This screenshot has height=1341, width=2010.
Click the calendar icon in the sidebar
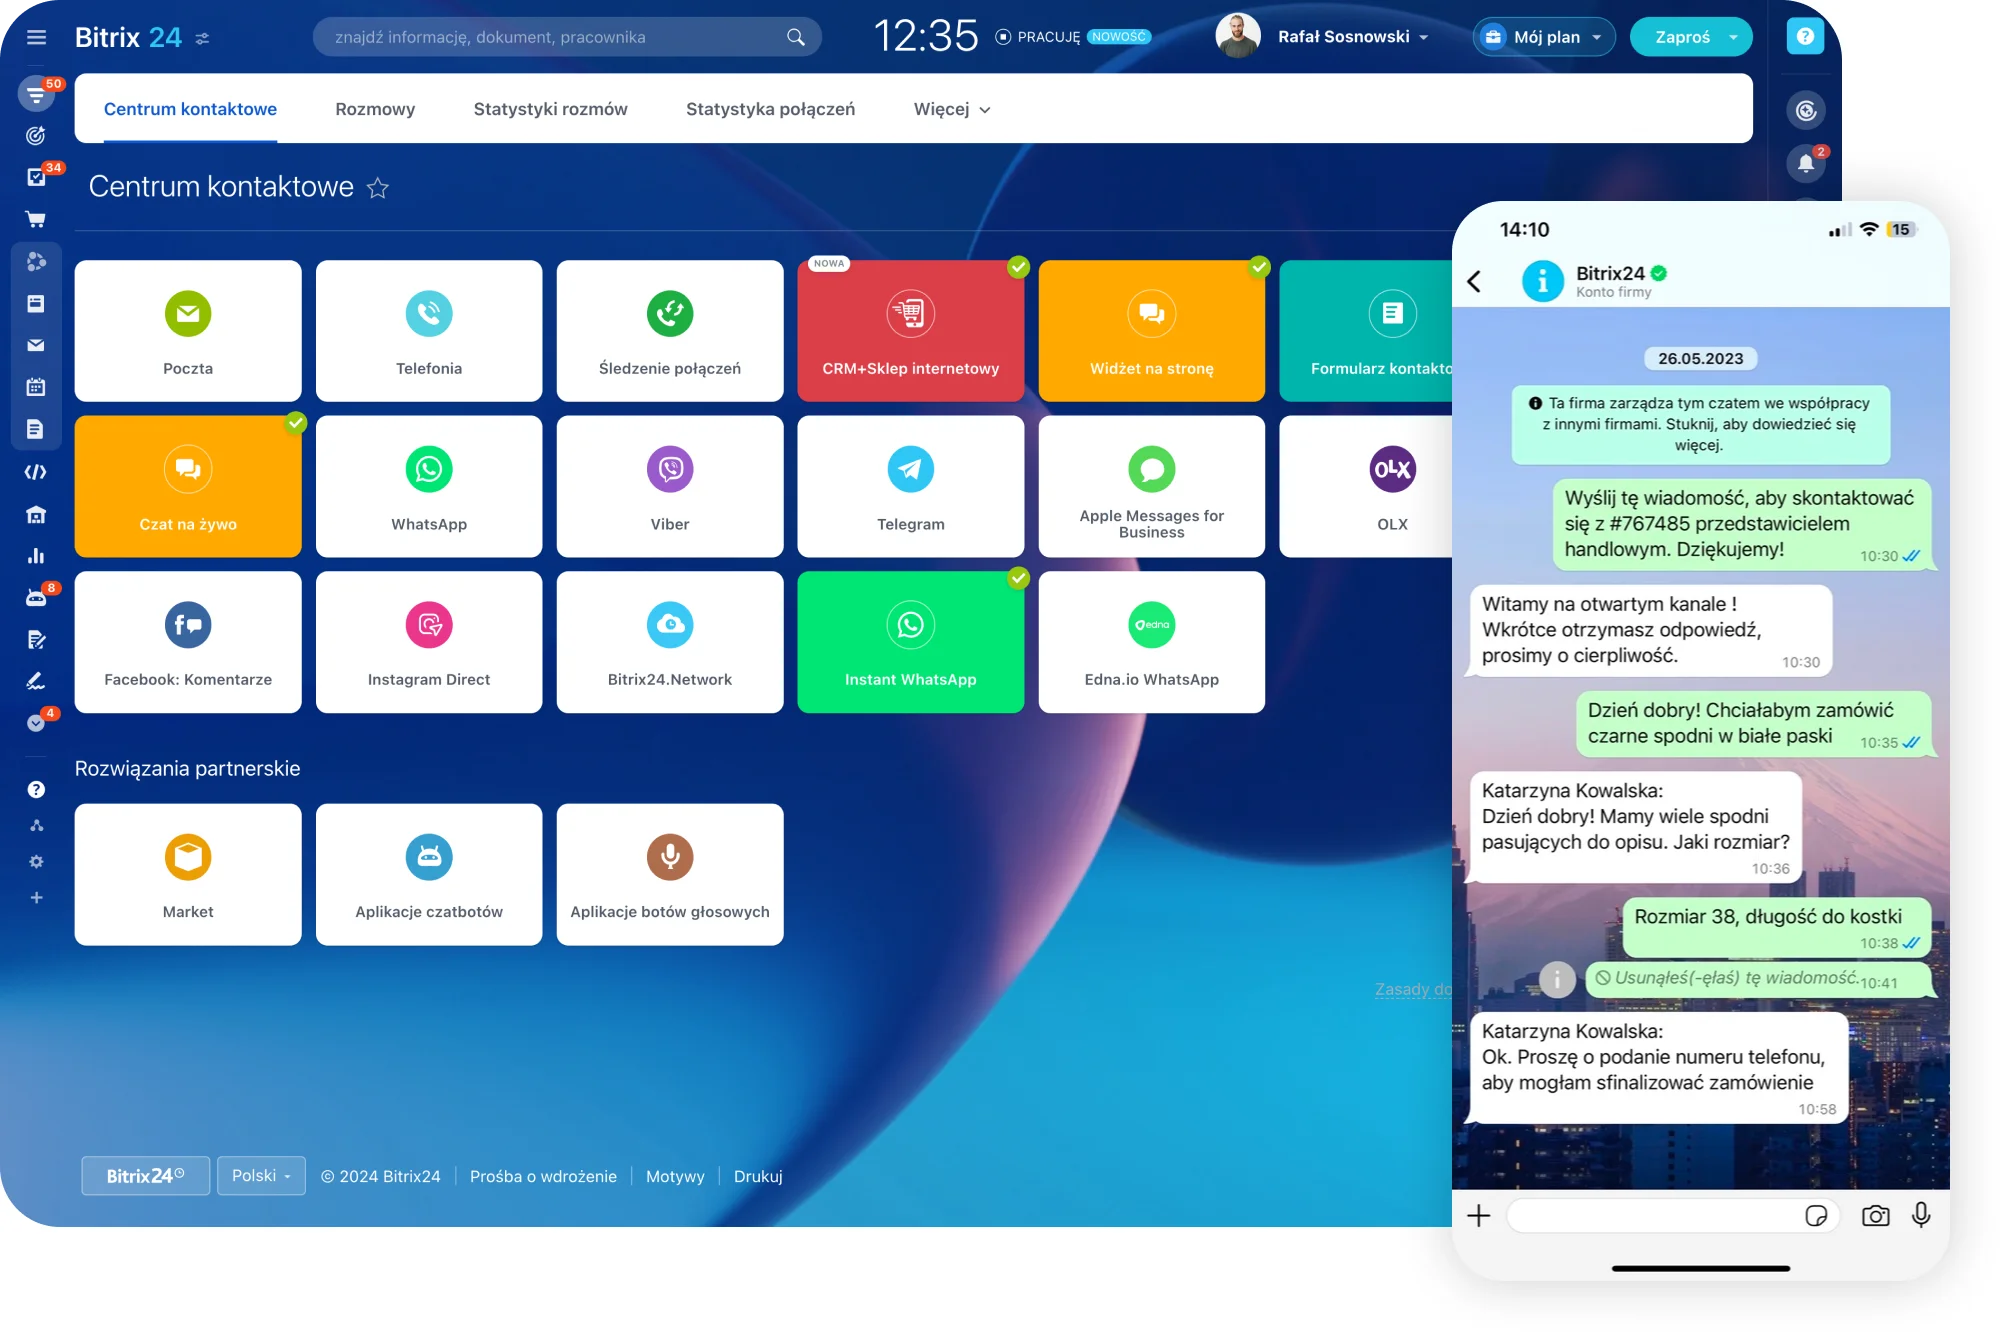tap(36, 385)
